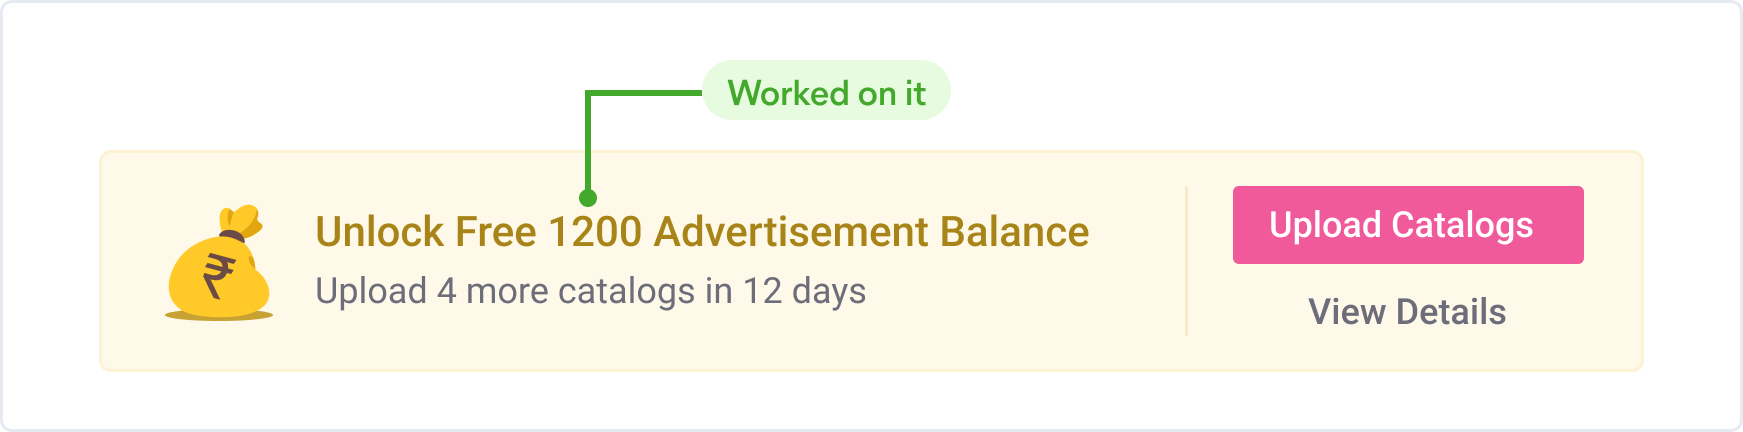Click the rupee symbol on the bag
The width and height of the screenshot is (1743, 432).
coord(219,276)
